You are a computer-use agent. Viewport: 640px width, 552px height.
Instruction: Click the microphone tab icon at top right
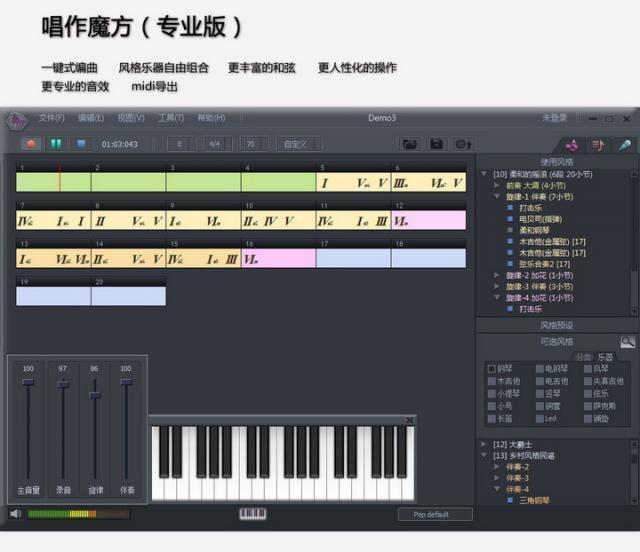coord(624,144)
